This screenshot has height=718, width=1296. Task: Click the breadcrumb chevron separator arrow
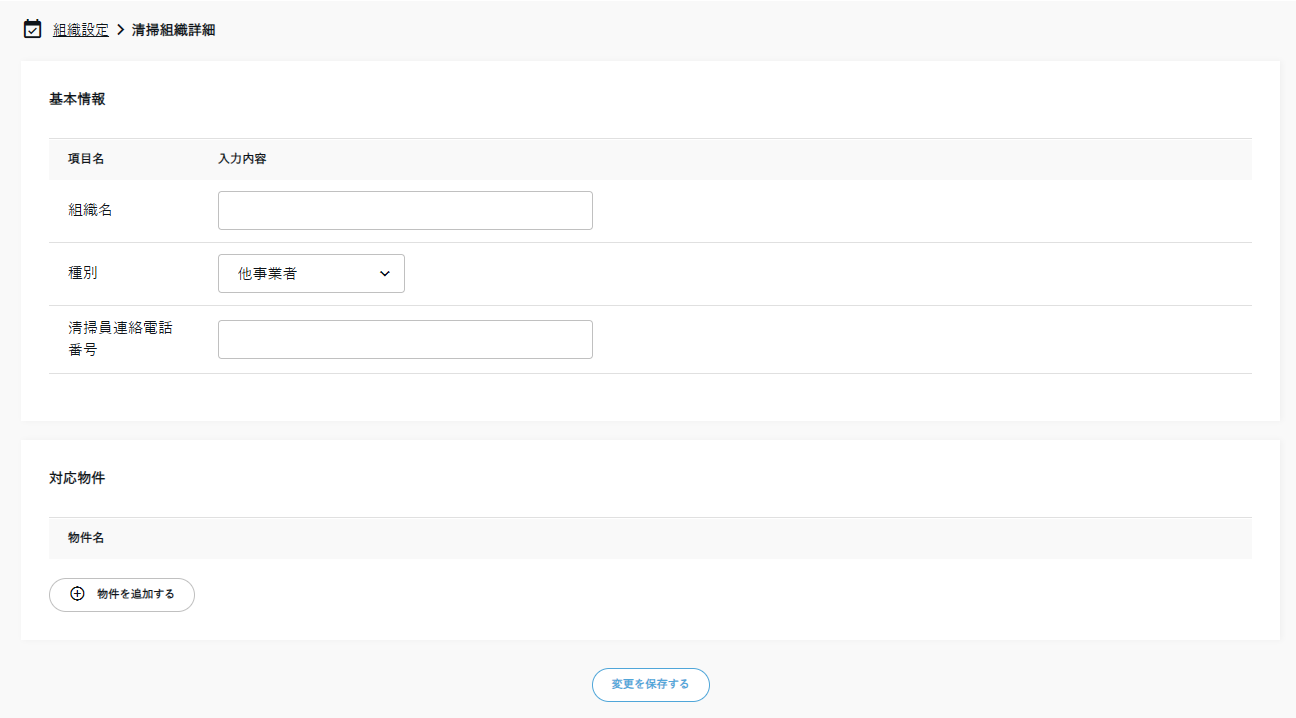coord(120,30)
